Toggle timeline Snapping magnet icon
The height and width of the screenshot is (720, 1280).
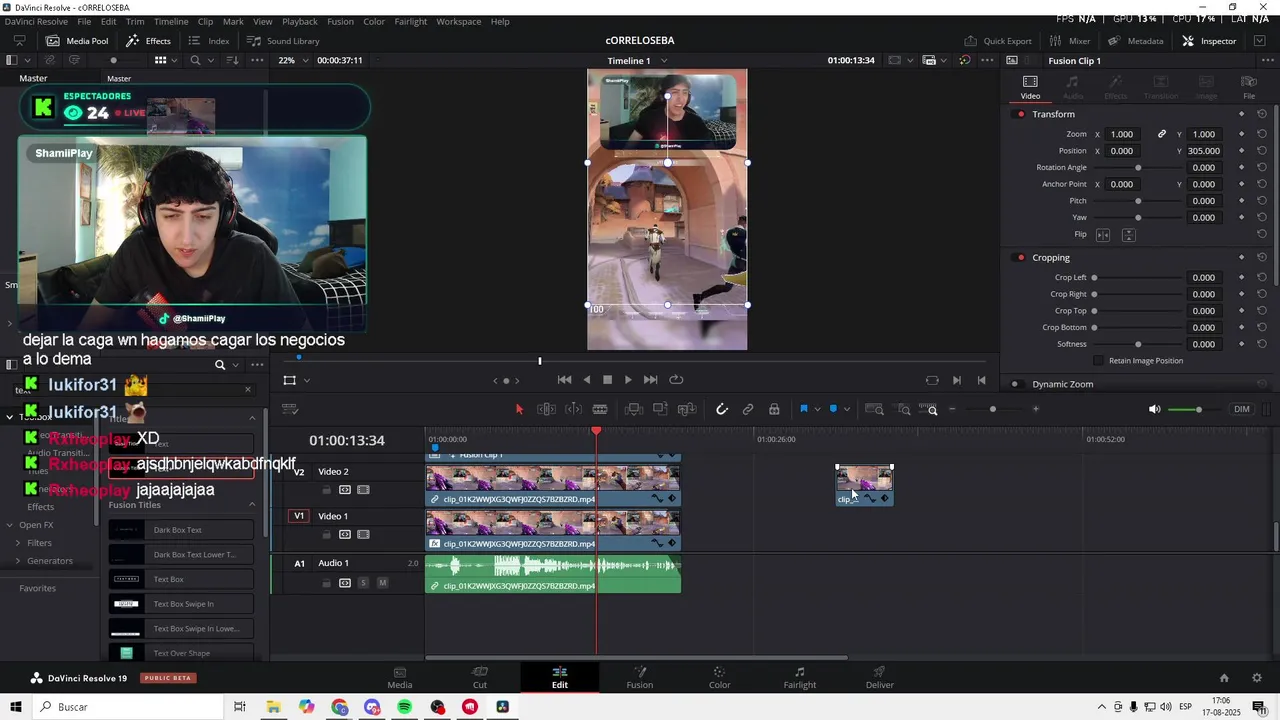pyautogui.click(x=722, y=409)
